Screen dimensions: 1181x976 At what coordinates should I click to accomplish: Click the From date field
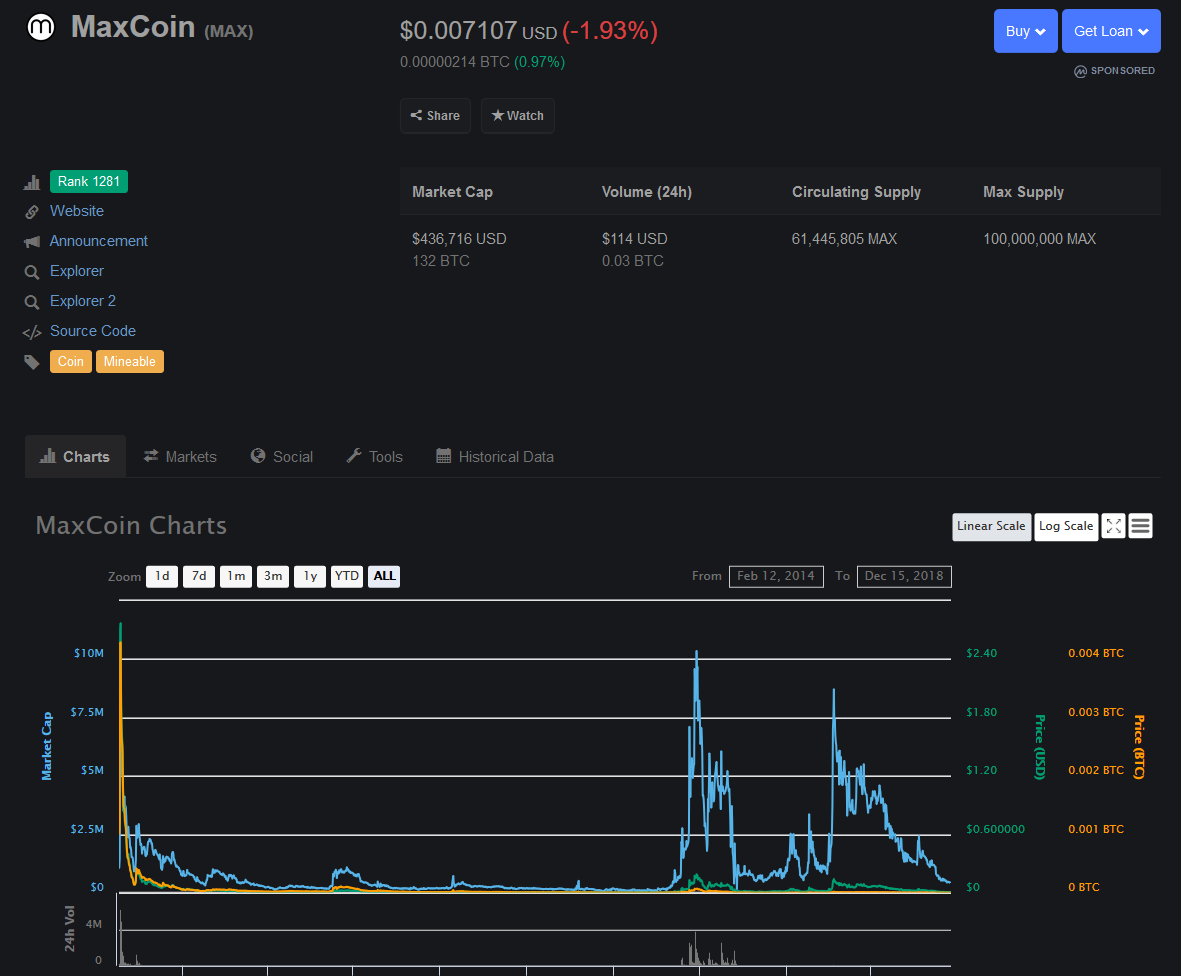pos(776,576)
